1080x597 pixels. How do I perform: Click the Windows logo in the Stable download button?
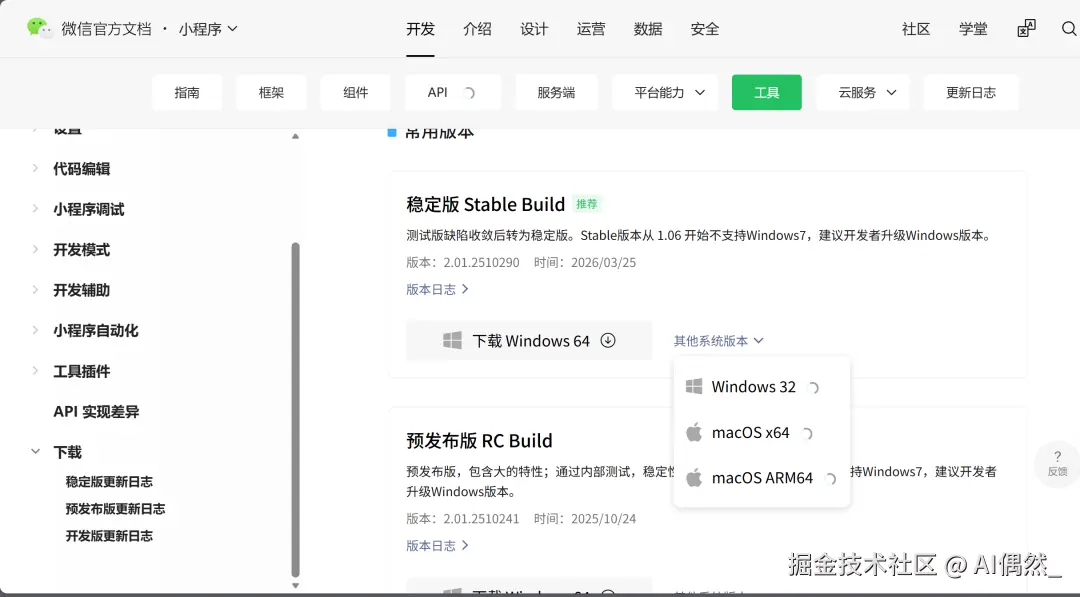pos(453,340)
